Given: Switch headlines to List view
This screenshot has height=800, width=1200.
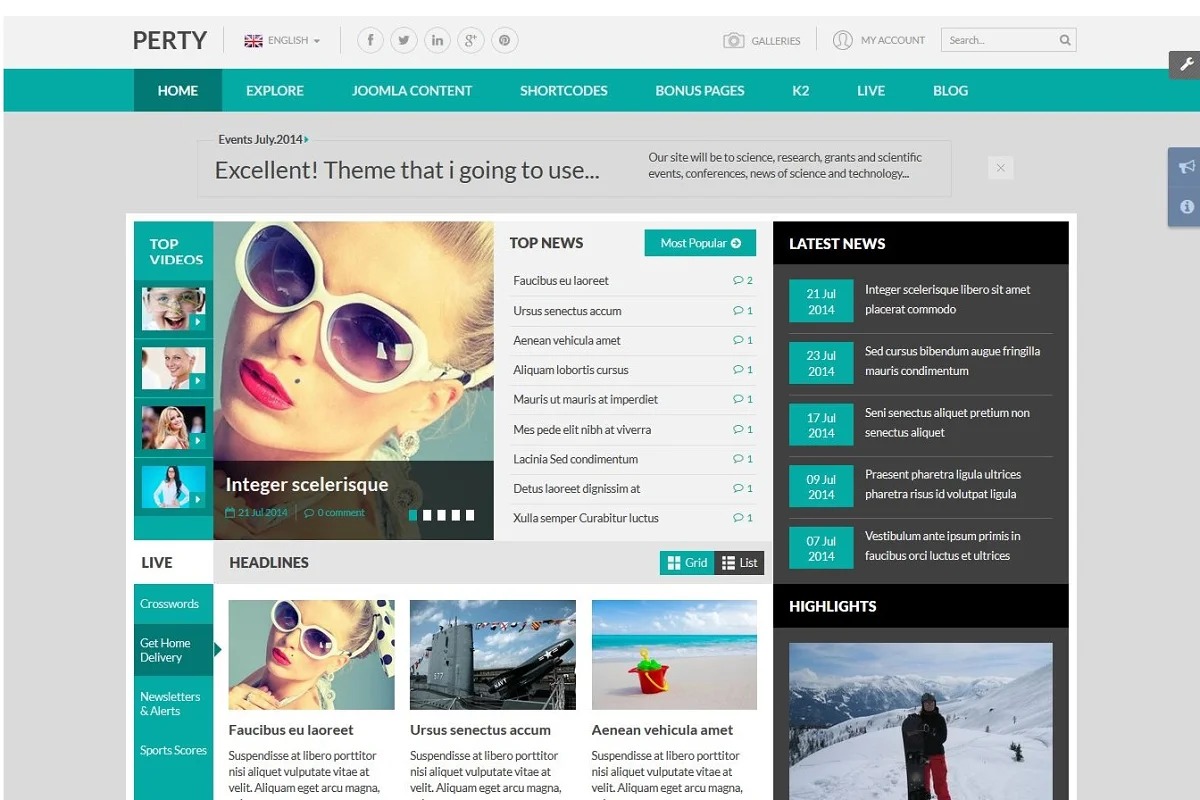Looking at the screenshot, I should (739, 563).
